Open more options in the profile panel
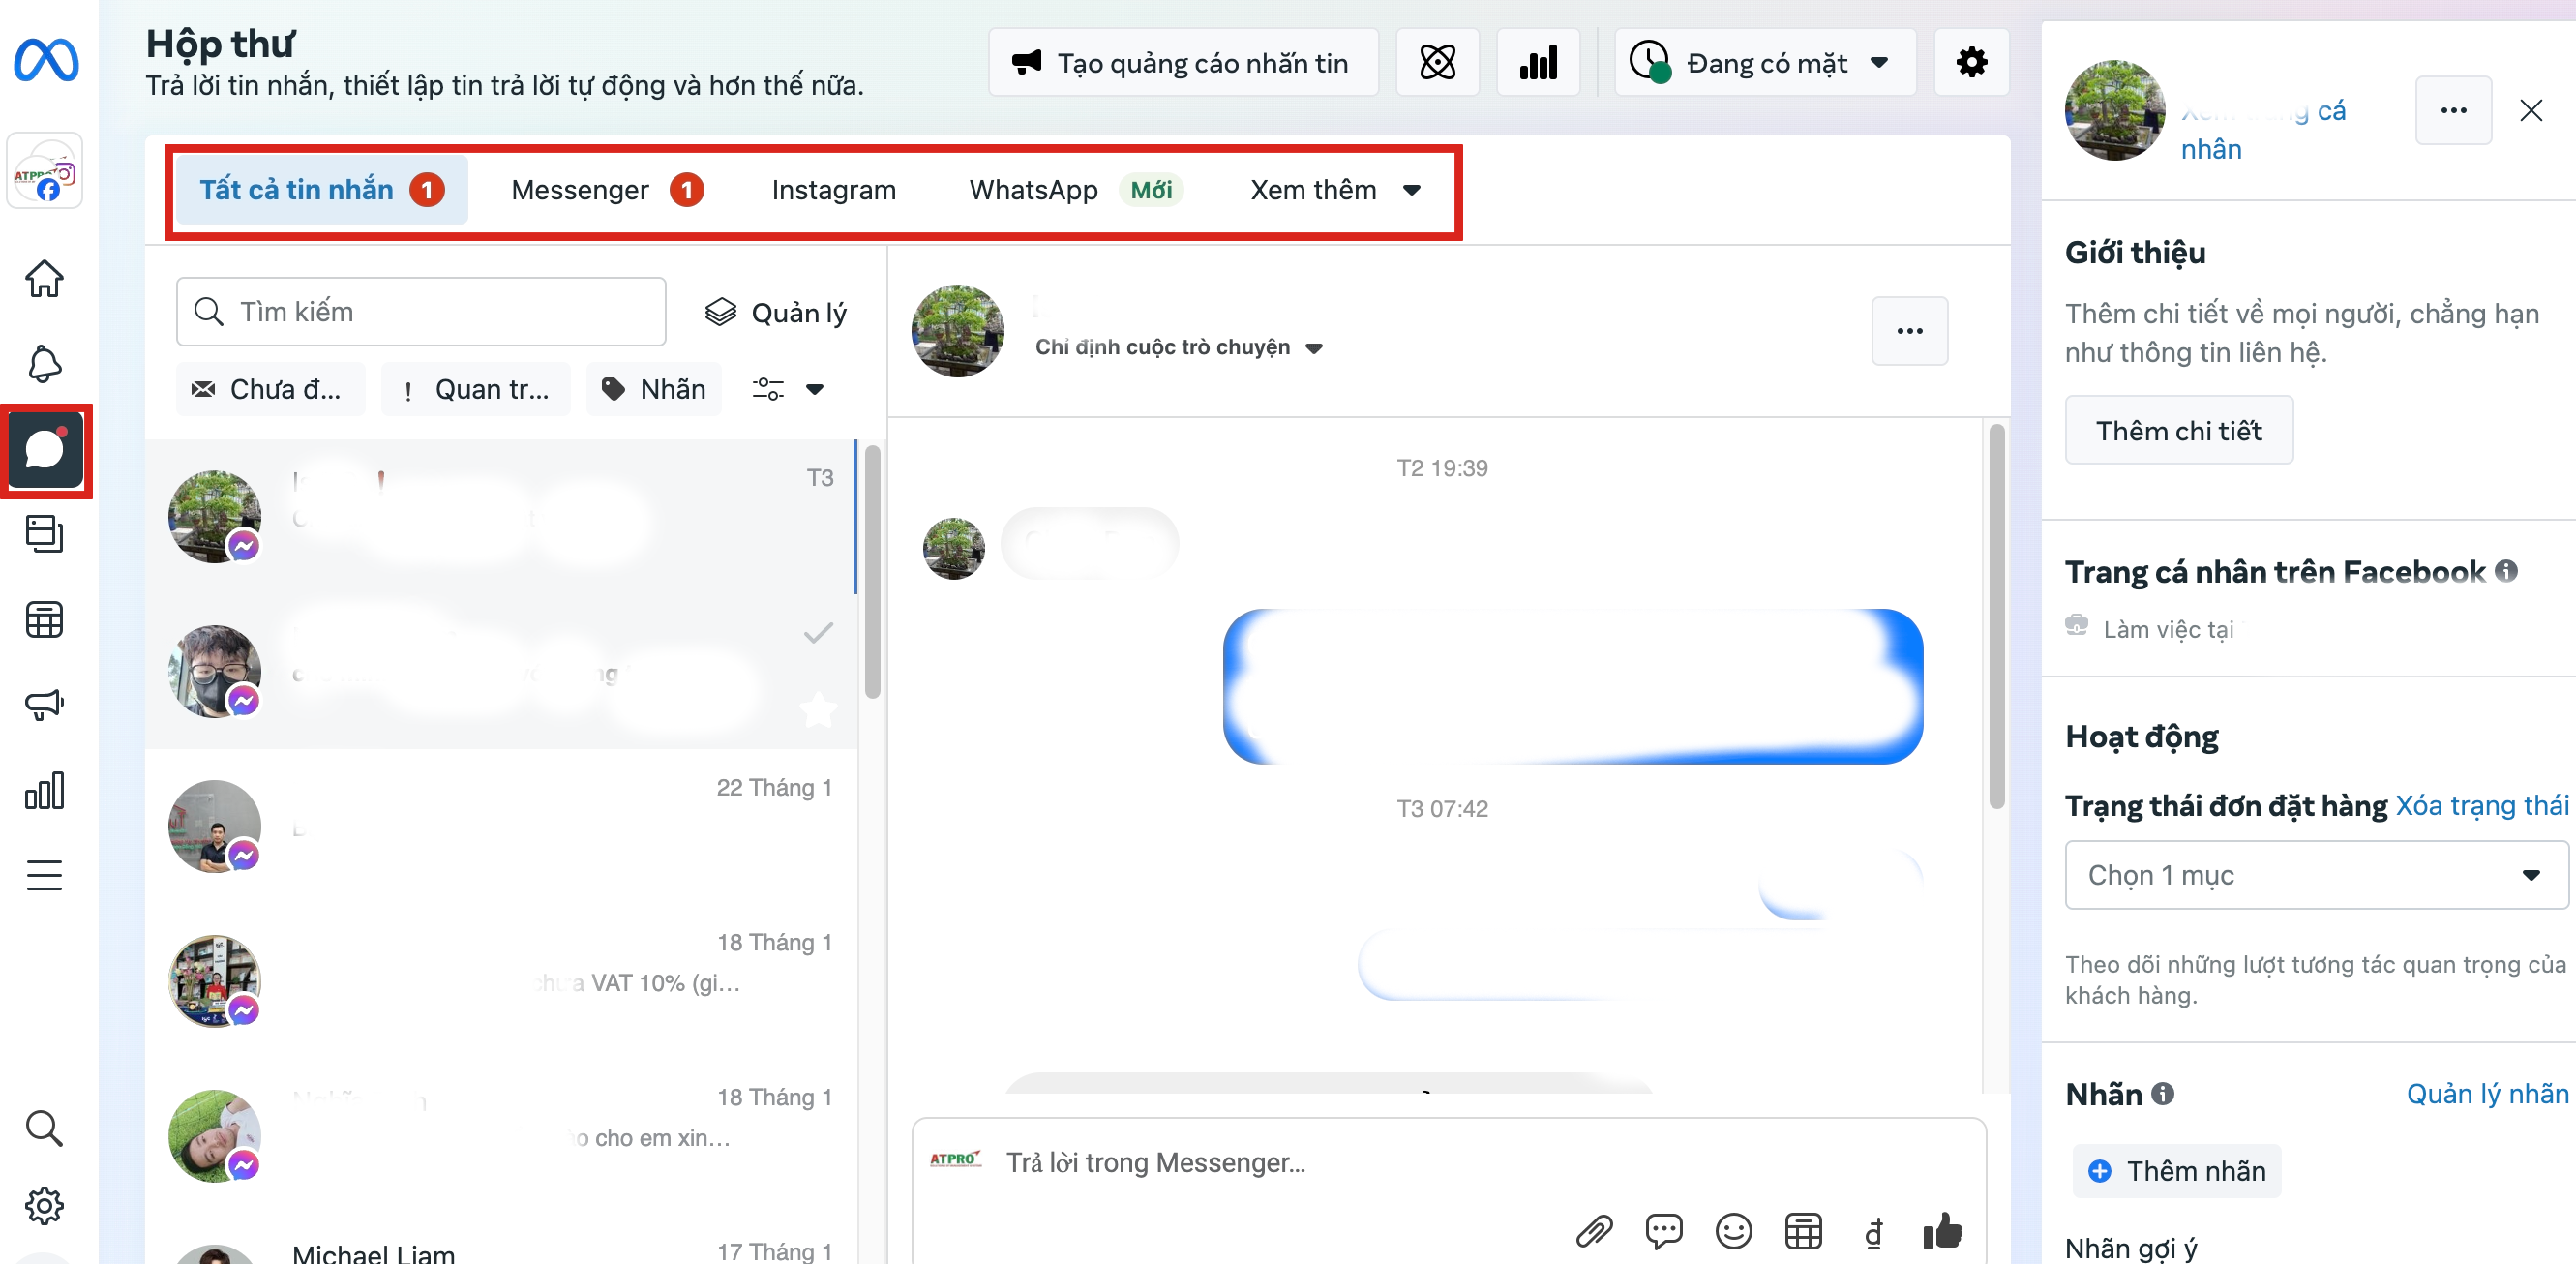Screen dimensions: 2576x1264 [2453, 110]
